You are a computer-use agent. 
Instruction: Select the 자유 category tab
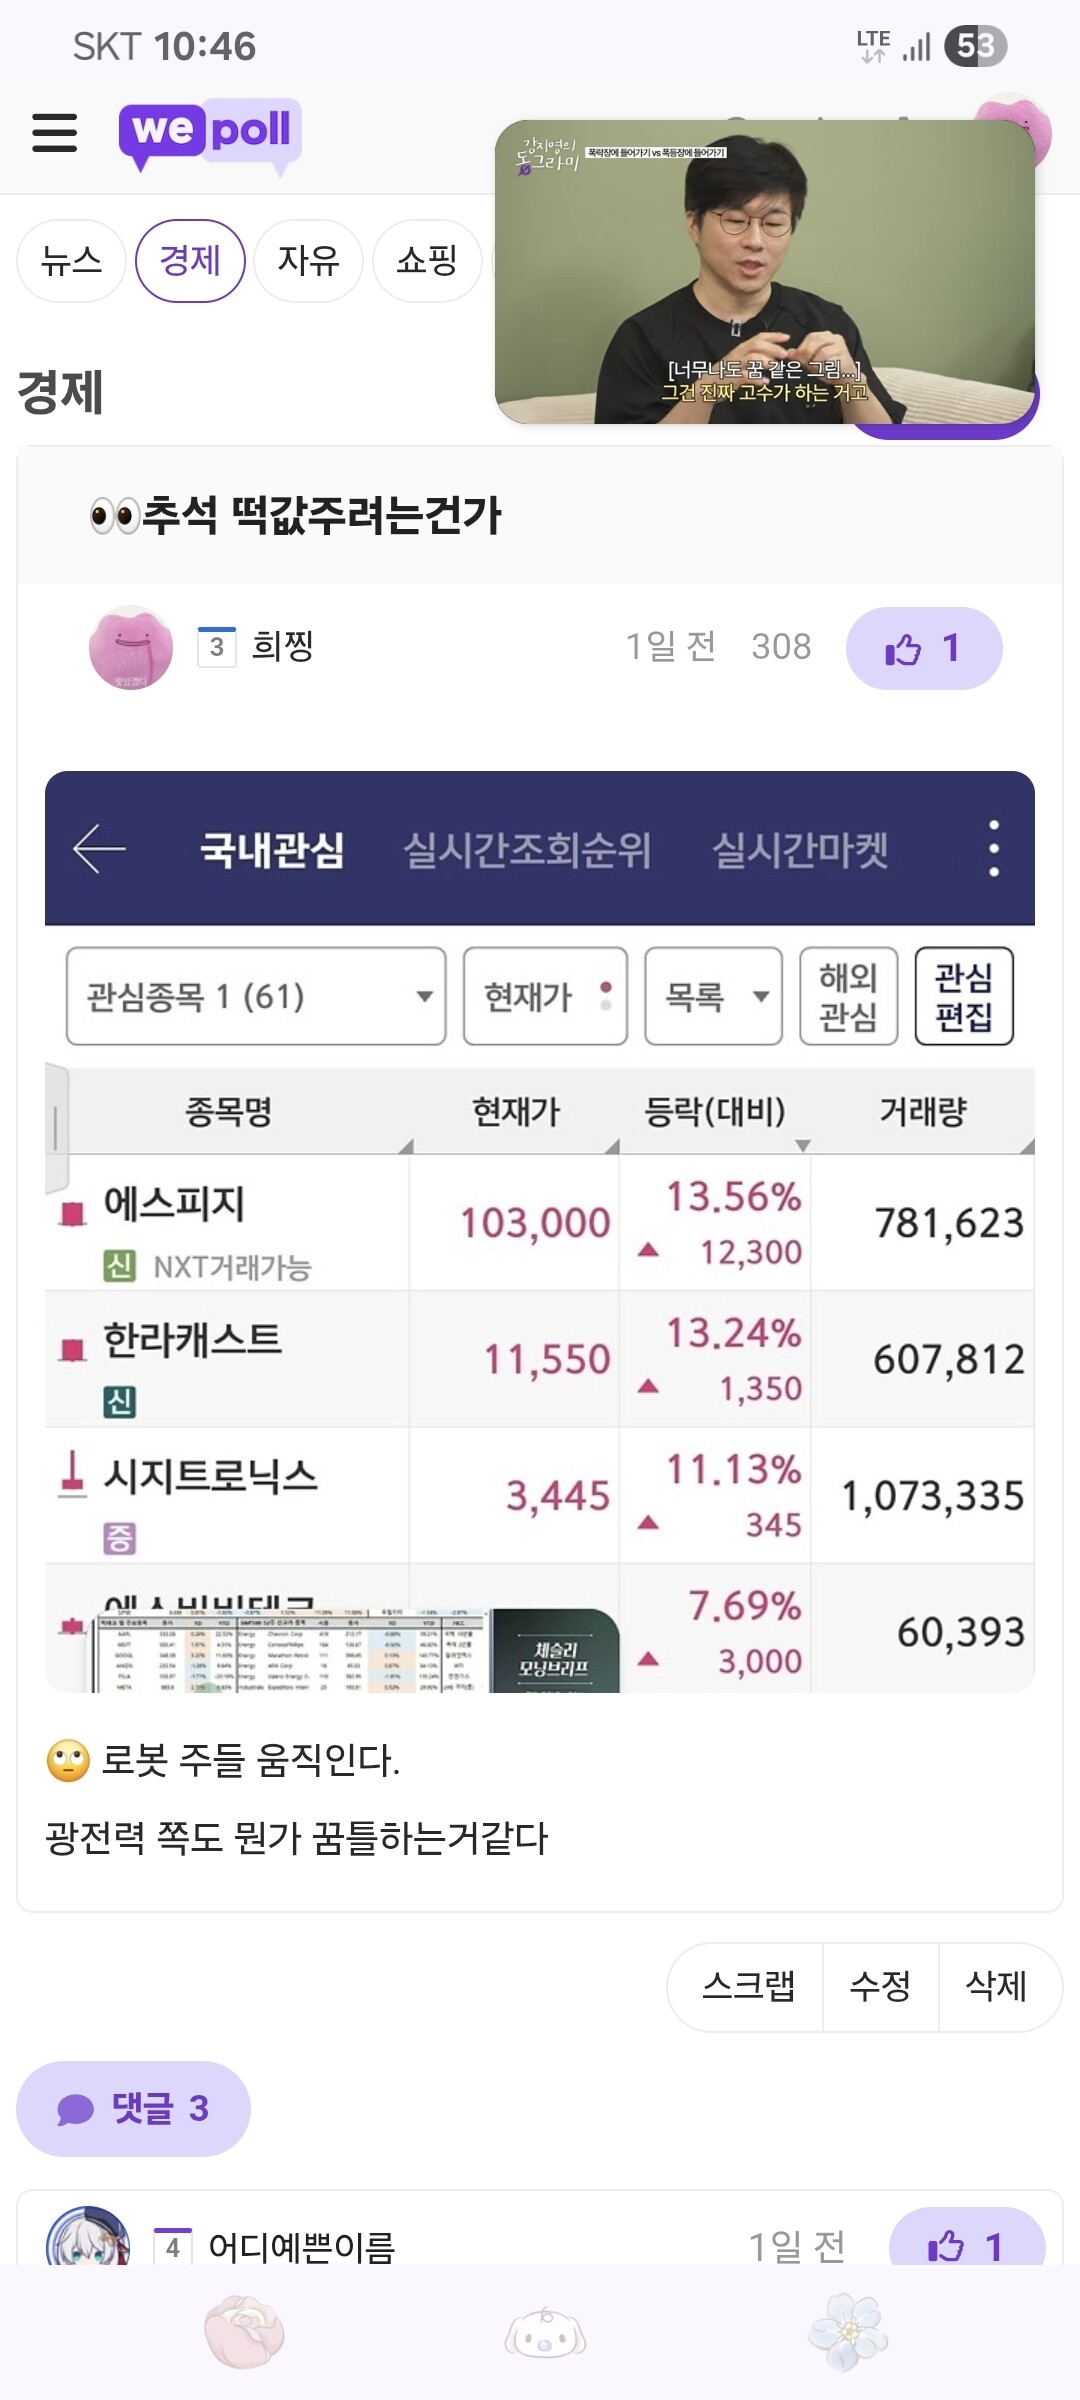[x=308, y=261]
